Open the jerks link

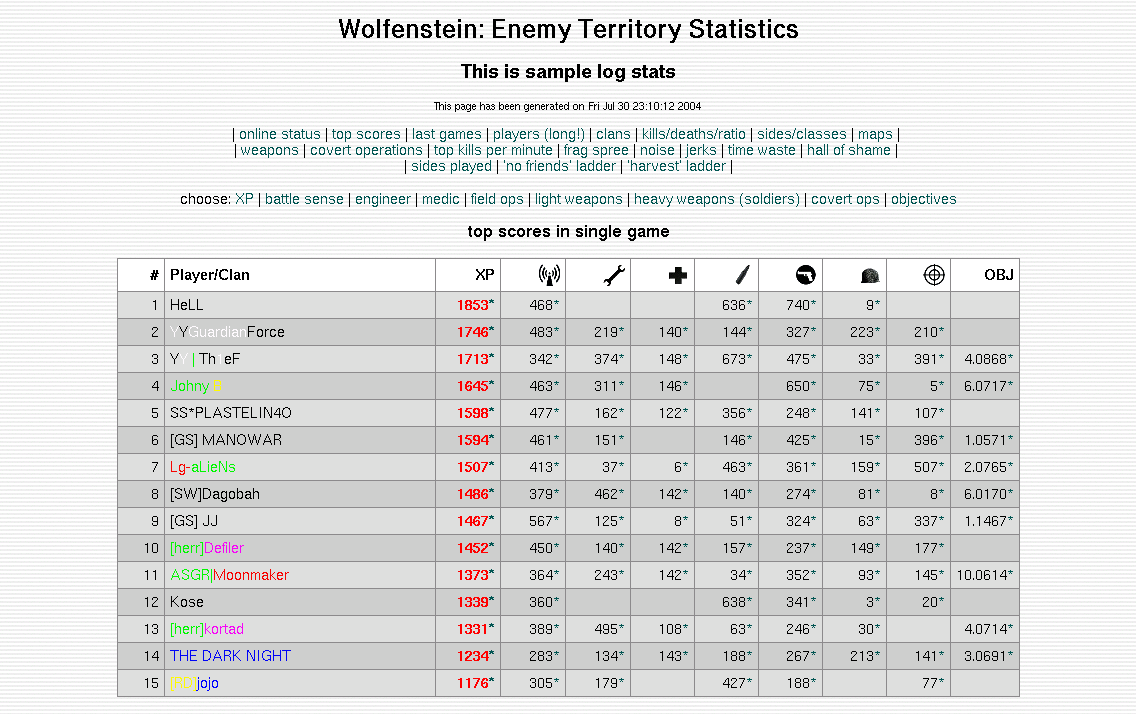pos(701,150)
